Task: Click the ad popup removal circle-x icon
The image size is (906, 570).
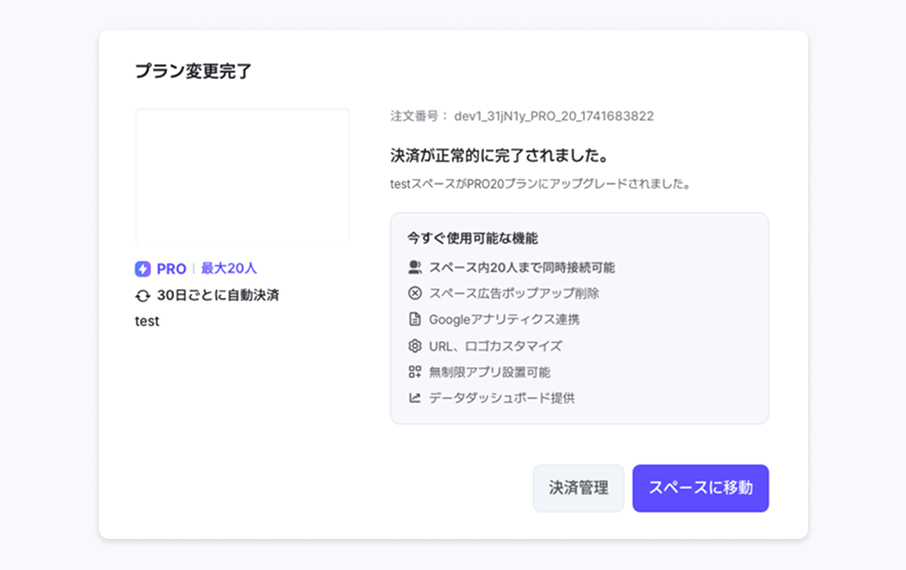Action: click(415, 294)
